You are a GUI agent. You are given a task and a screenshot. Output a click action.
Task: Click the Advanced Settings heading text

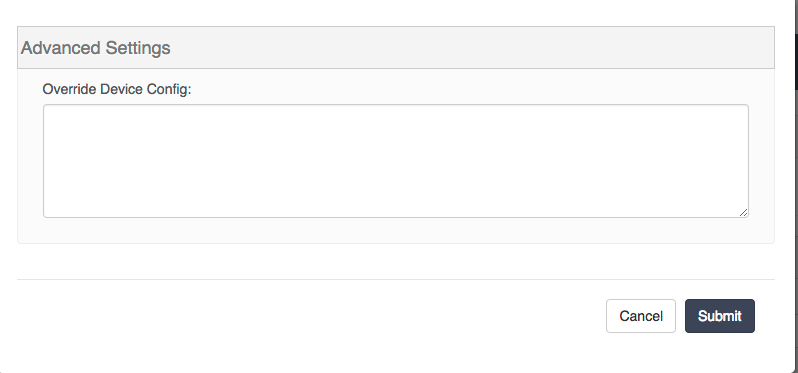coord(95,48)
